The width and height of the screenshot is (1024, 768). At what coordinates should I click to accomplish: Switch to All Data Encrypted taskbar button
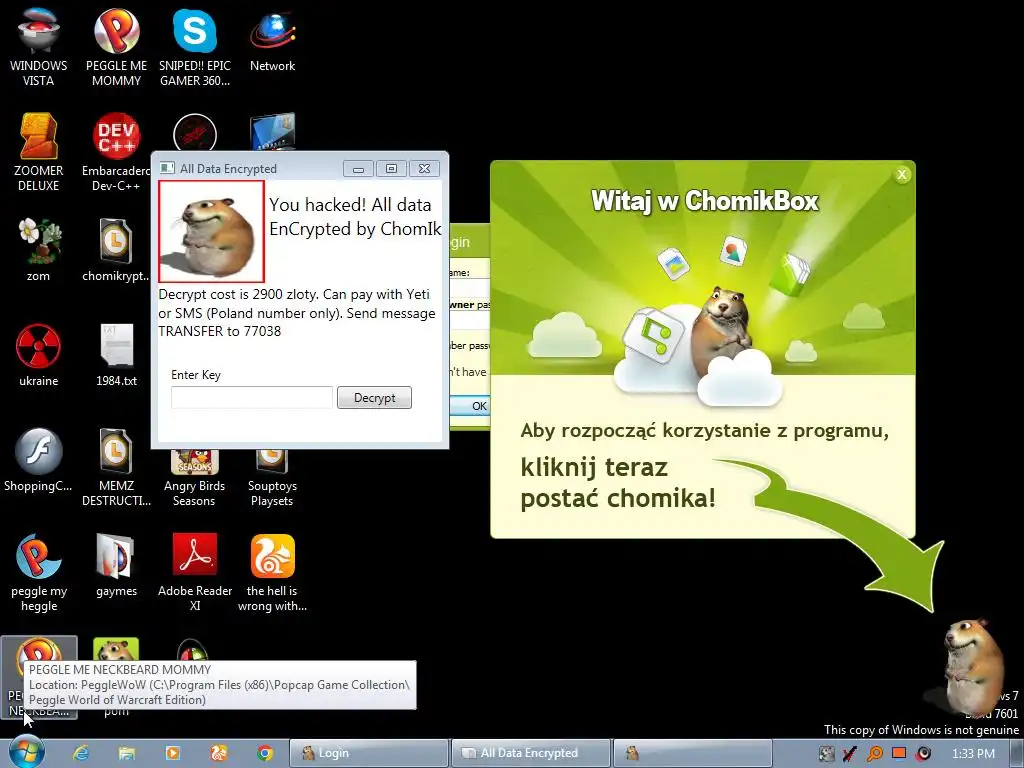click(x=530, y=753)
